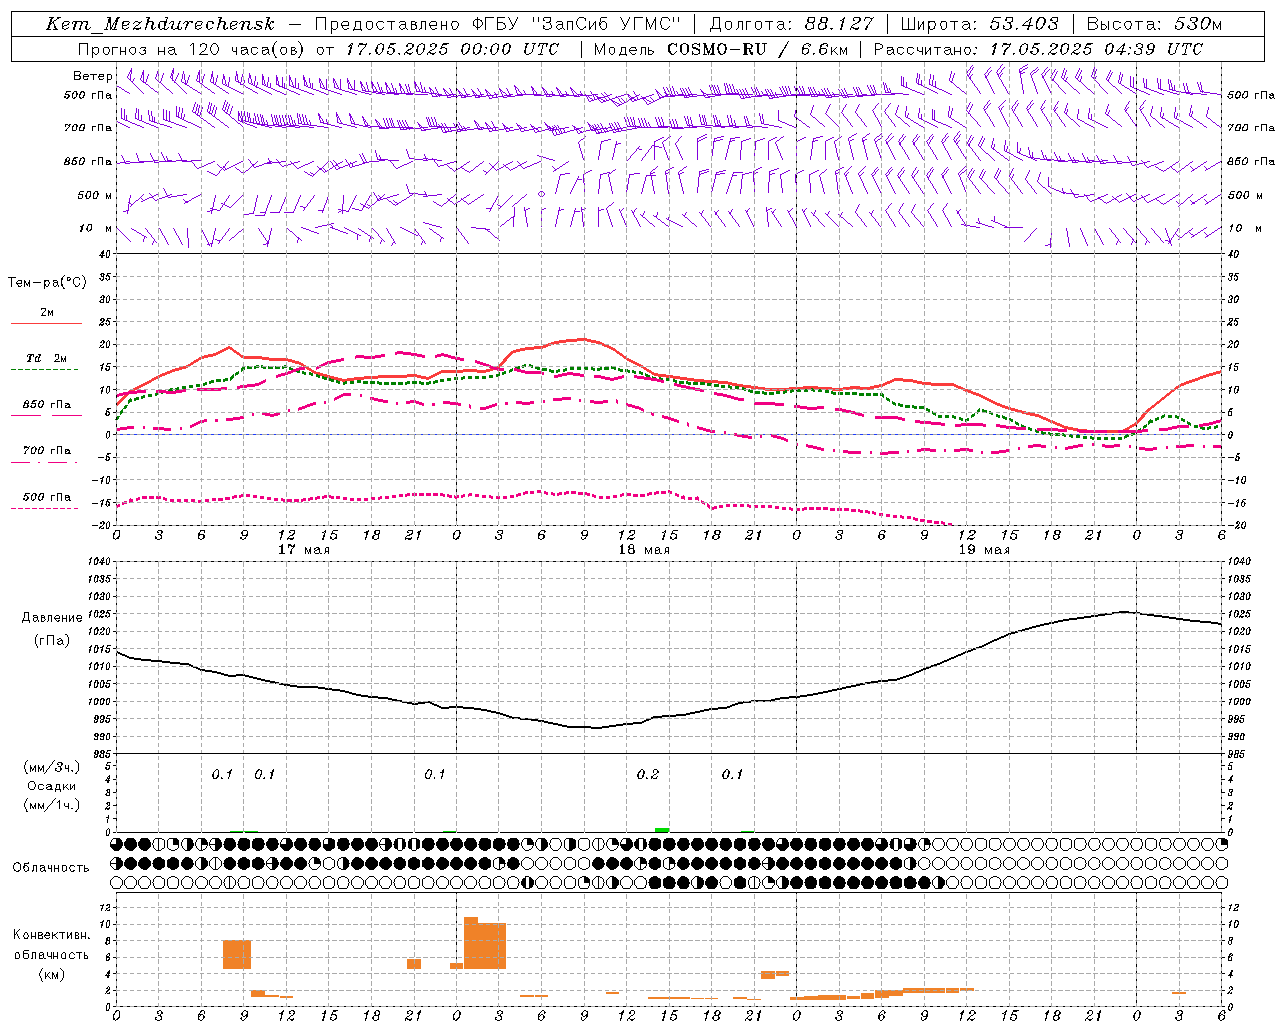The image size is (1280, 1024).
Task: Click the "(мм/1ч.)" precipitation unit label
Action: [52, 805]
